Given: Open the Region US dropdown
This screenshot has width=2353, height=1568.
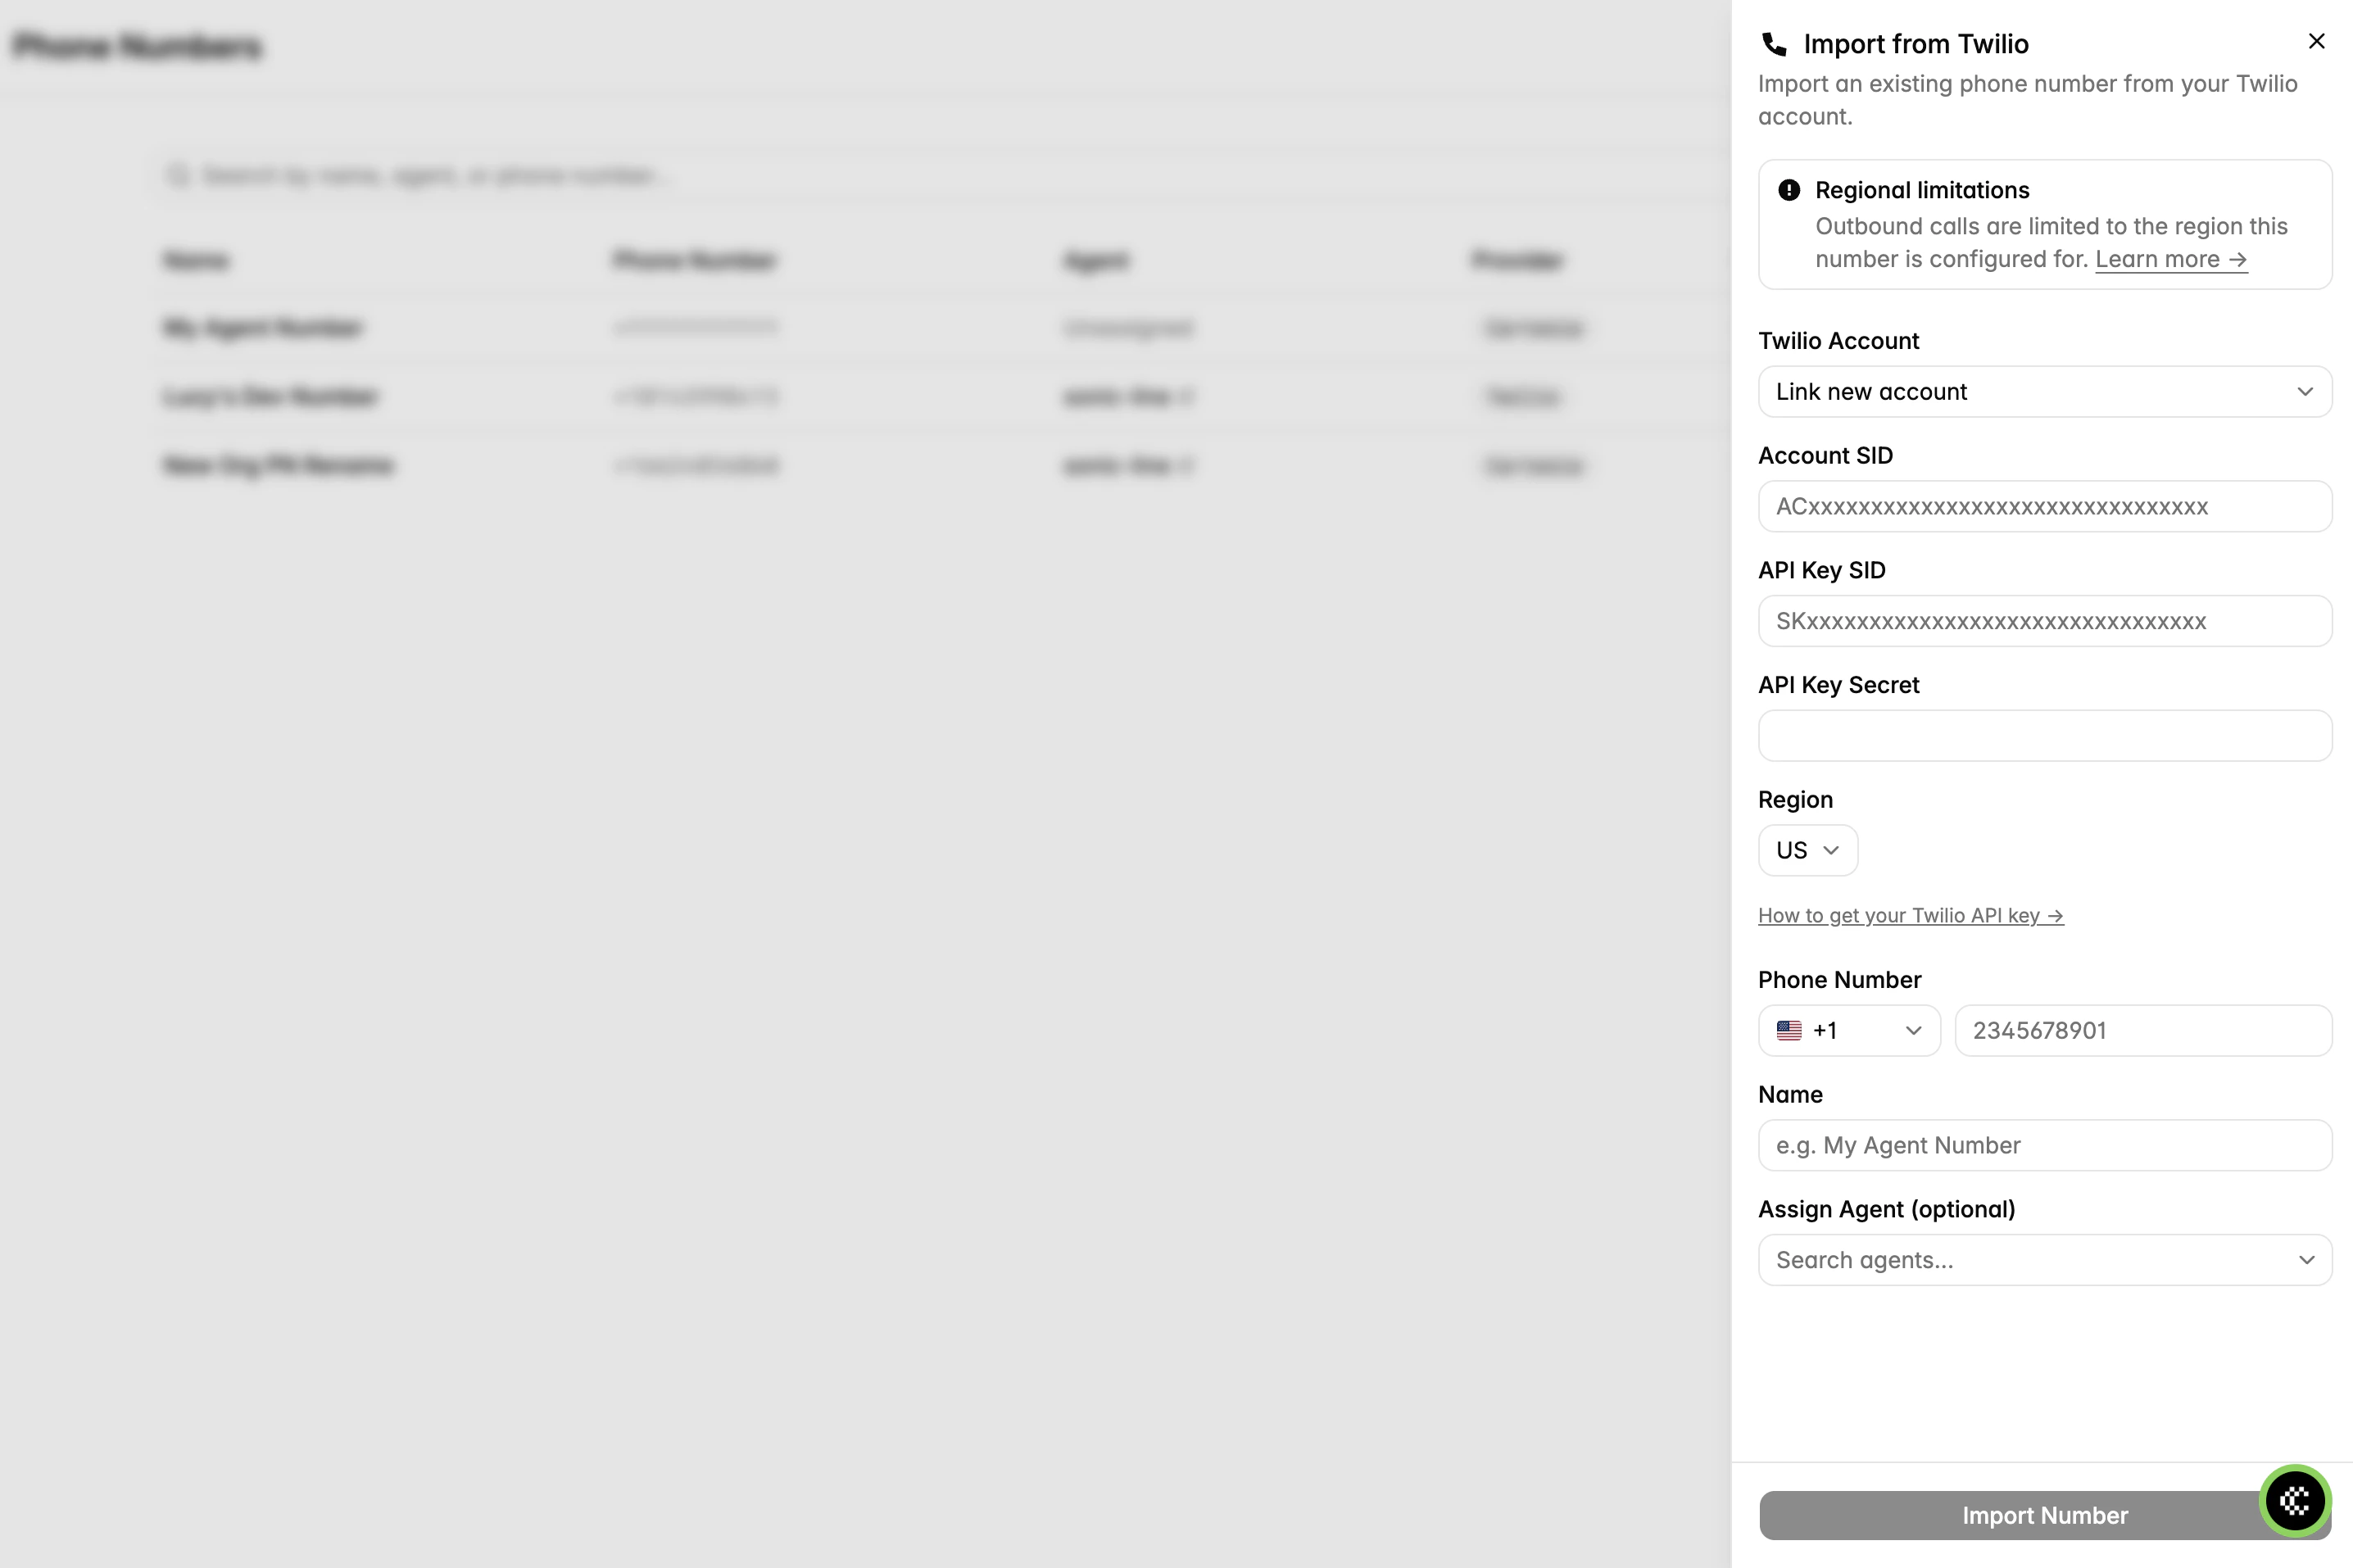Looking at the screenshot, I should (x=1808, y=850).
